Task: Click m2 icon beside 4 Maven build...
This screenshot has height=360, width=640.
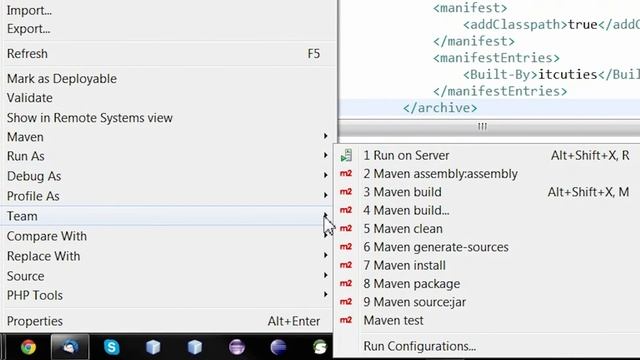Action: coord(346,210)
